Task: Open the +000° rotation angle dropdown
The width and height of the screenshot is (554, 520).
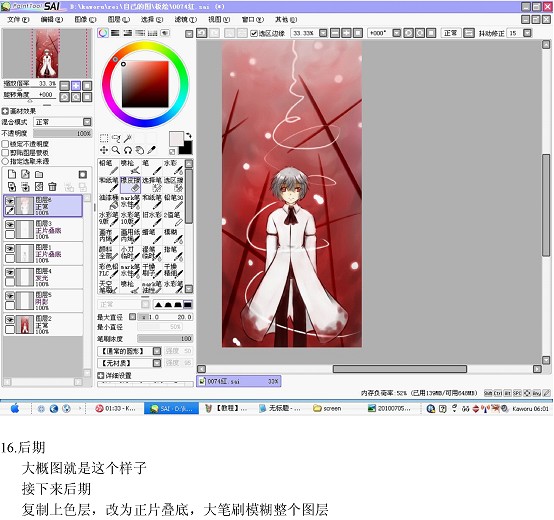Action: (397, 33)
